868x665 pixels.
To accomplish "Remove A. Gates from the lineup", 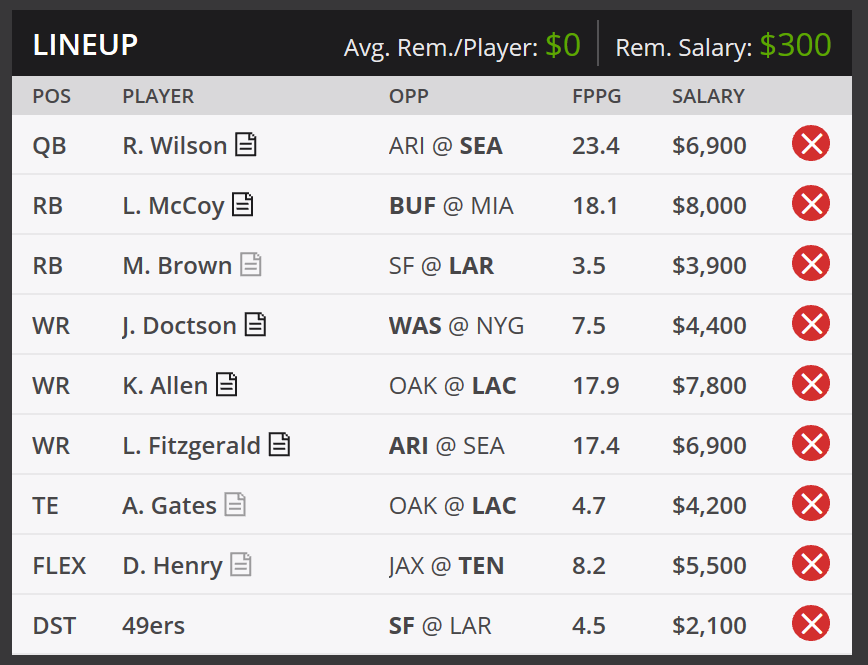I will [x=811, y=505].
